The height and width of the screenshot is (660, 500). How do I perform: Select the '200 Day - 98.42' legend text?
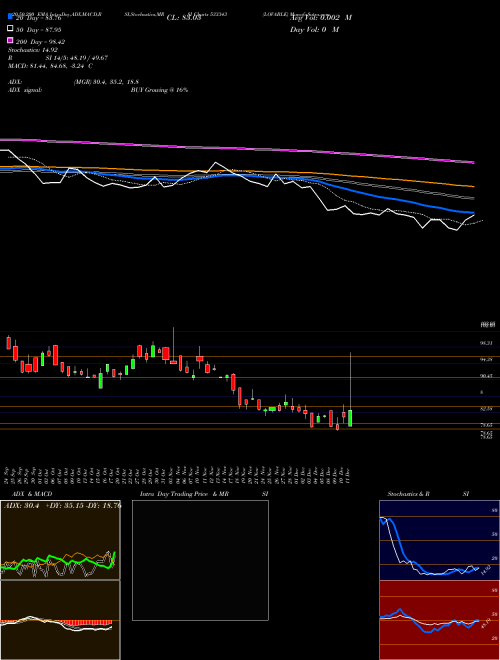coord(40,42)
